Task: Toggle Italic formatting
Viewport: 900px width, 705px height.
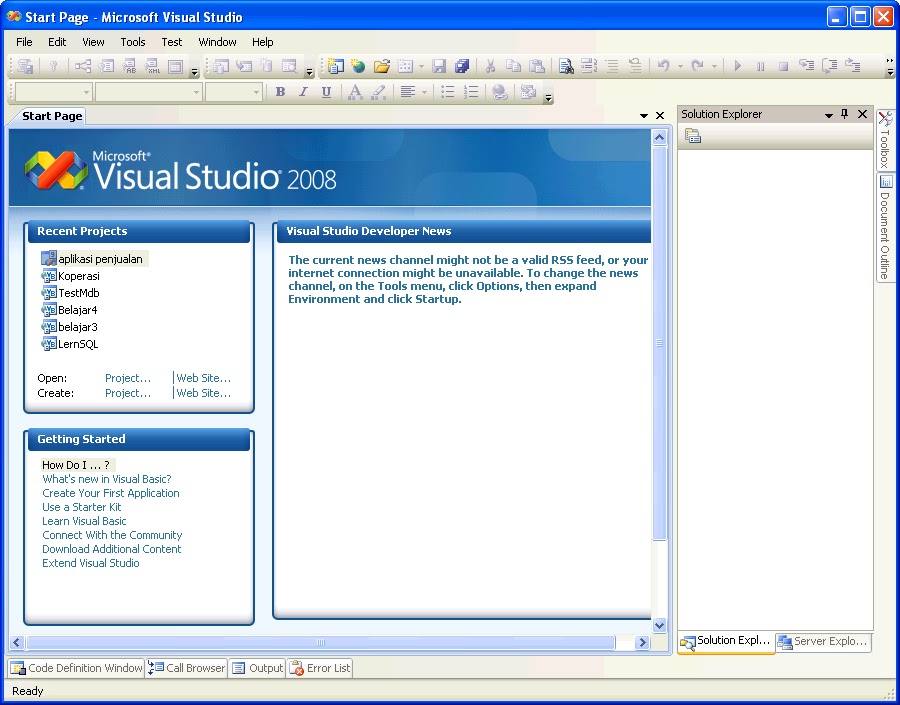Action: (304, 91)
